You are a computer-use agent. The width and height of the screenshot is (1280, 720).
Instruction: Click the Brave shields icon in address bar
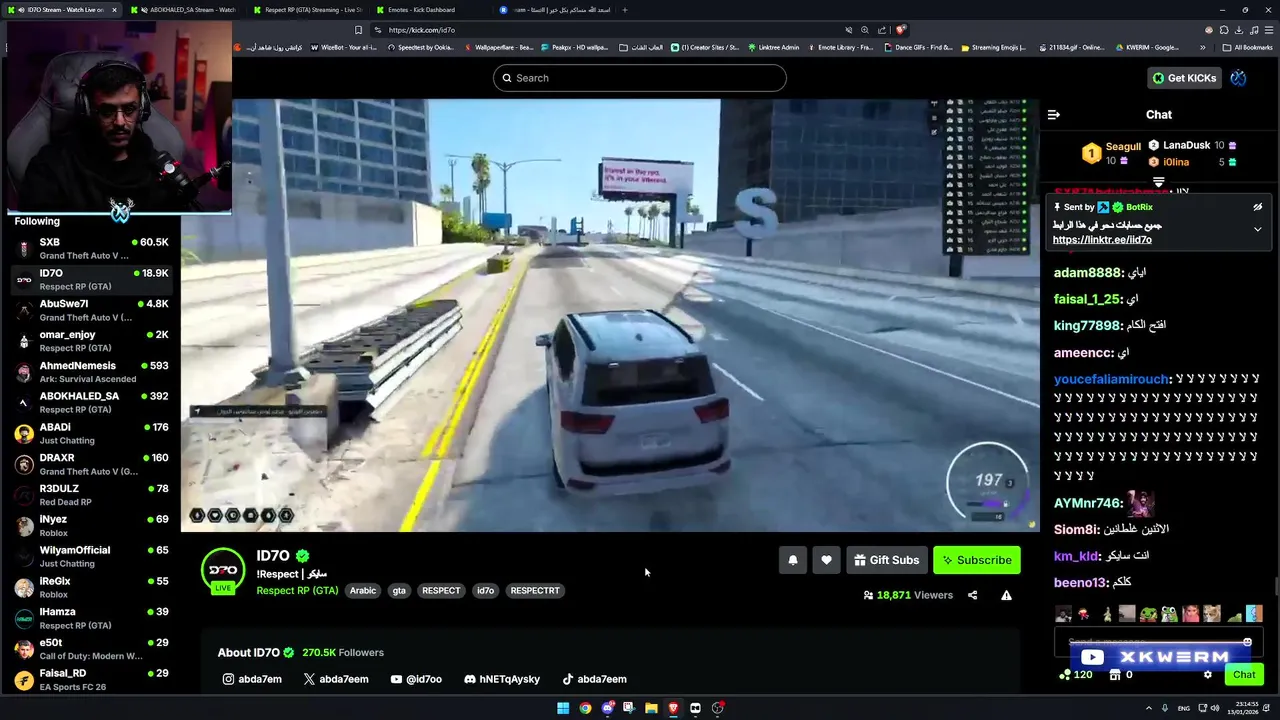pyautogui.click(x=901, y=30)
